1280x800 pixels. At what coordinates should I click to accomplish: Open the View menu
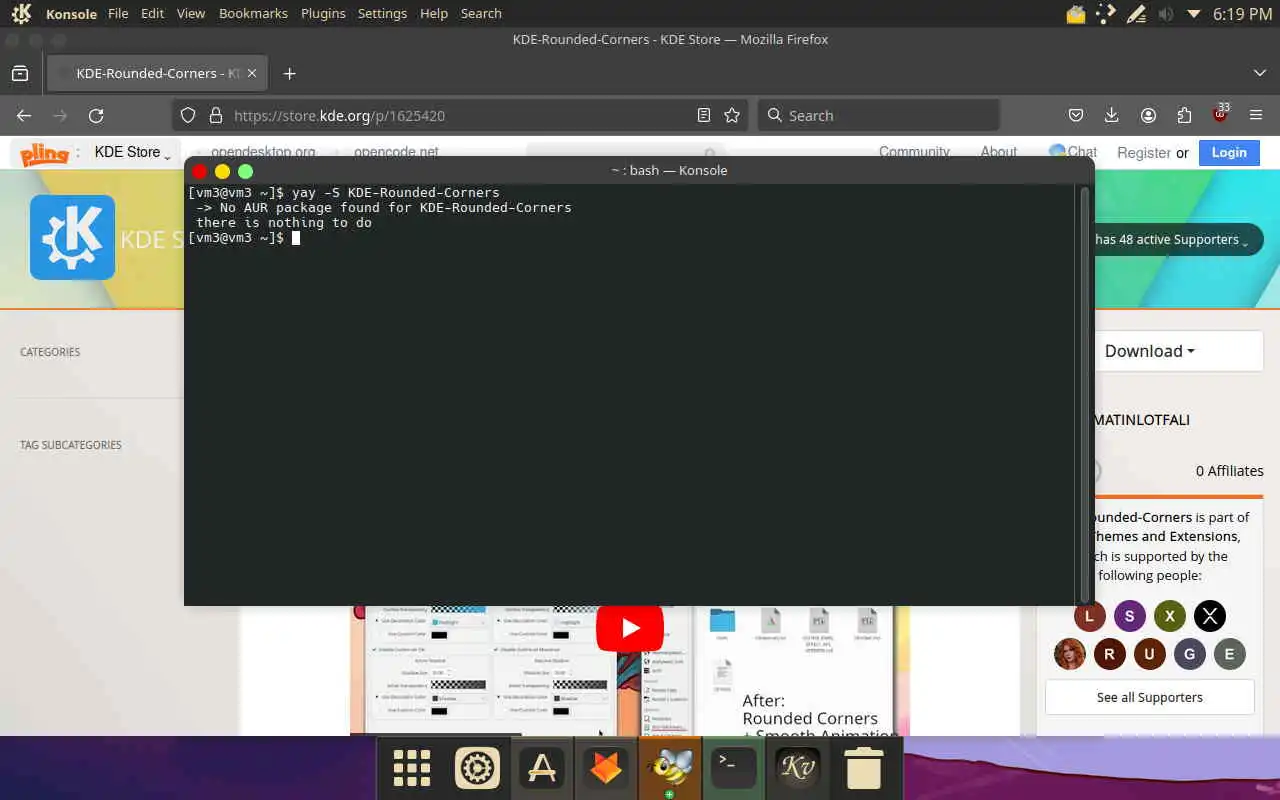[x=190, y=14]
